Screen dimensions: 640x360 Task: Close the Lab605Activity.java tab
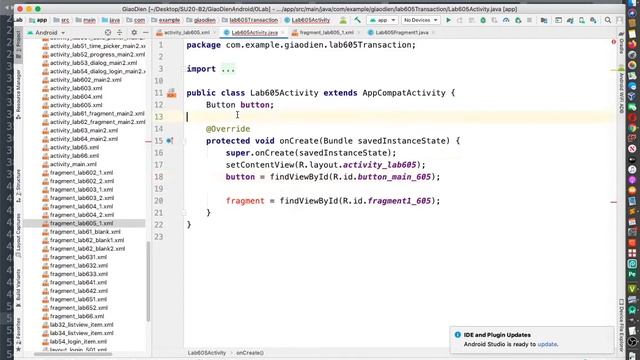pos(282,32)
